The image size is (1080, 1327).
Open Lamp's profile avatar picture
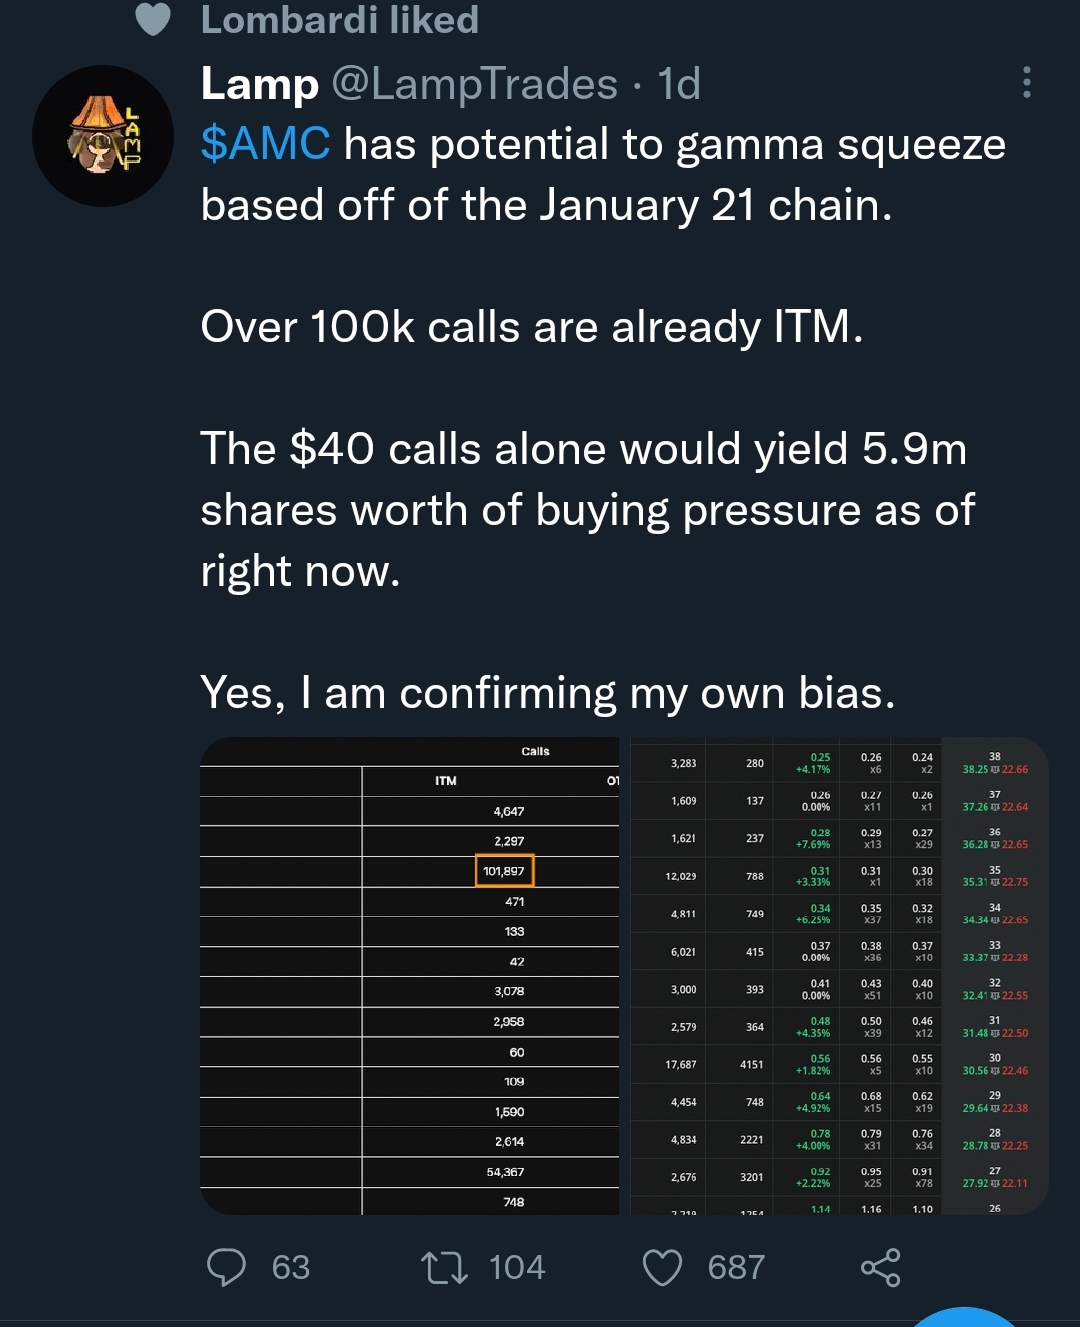click(103, 136)
